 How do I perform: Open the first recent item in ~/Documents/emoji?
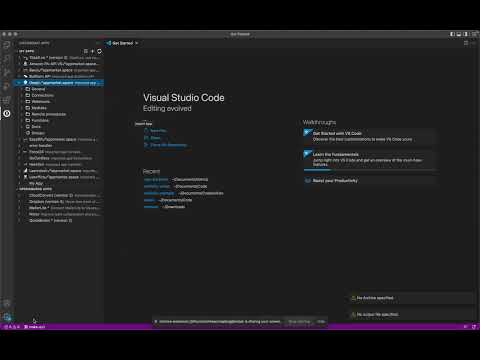pyautogui.click(x=156, y=179)
